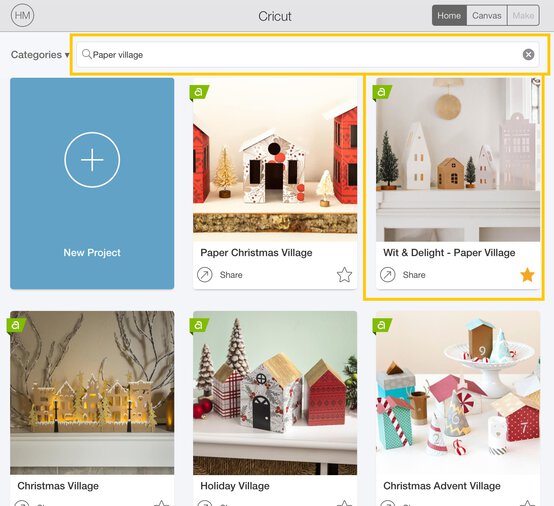The image size is (554, 506).
Task: Open the Christmas Village project image
Action: (92, 393)
